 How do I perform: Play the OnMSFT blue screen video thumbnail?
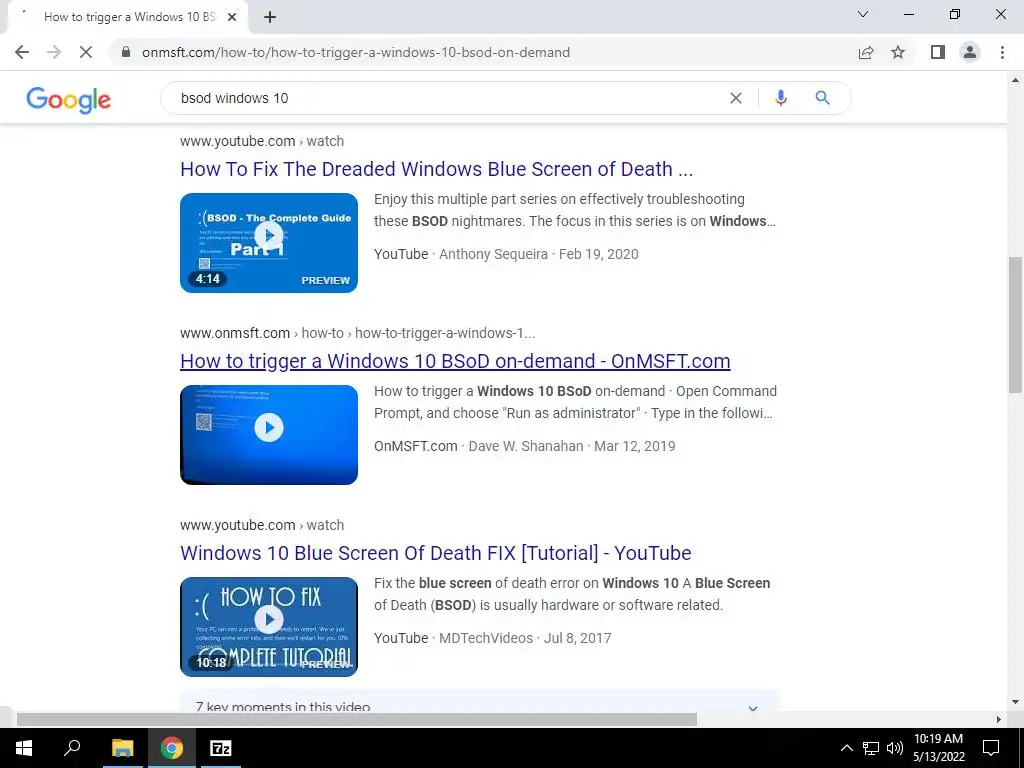[x=269, y=435]
